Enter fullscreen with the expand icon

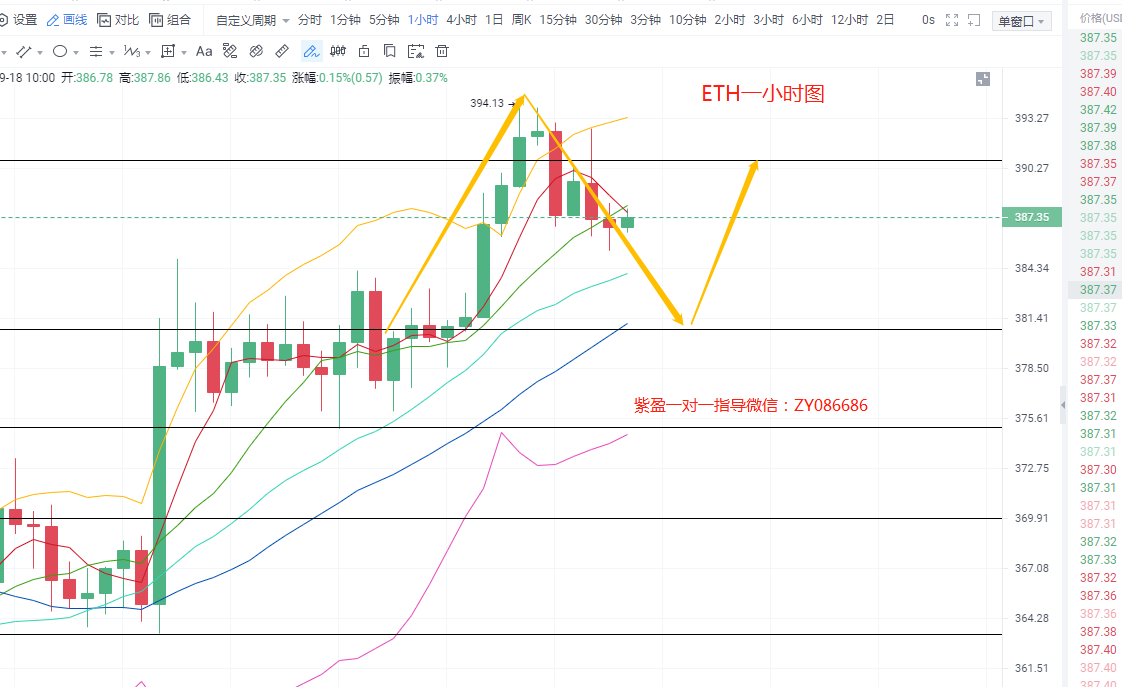coord(952,20)
